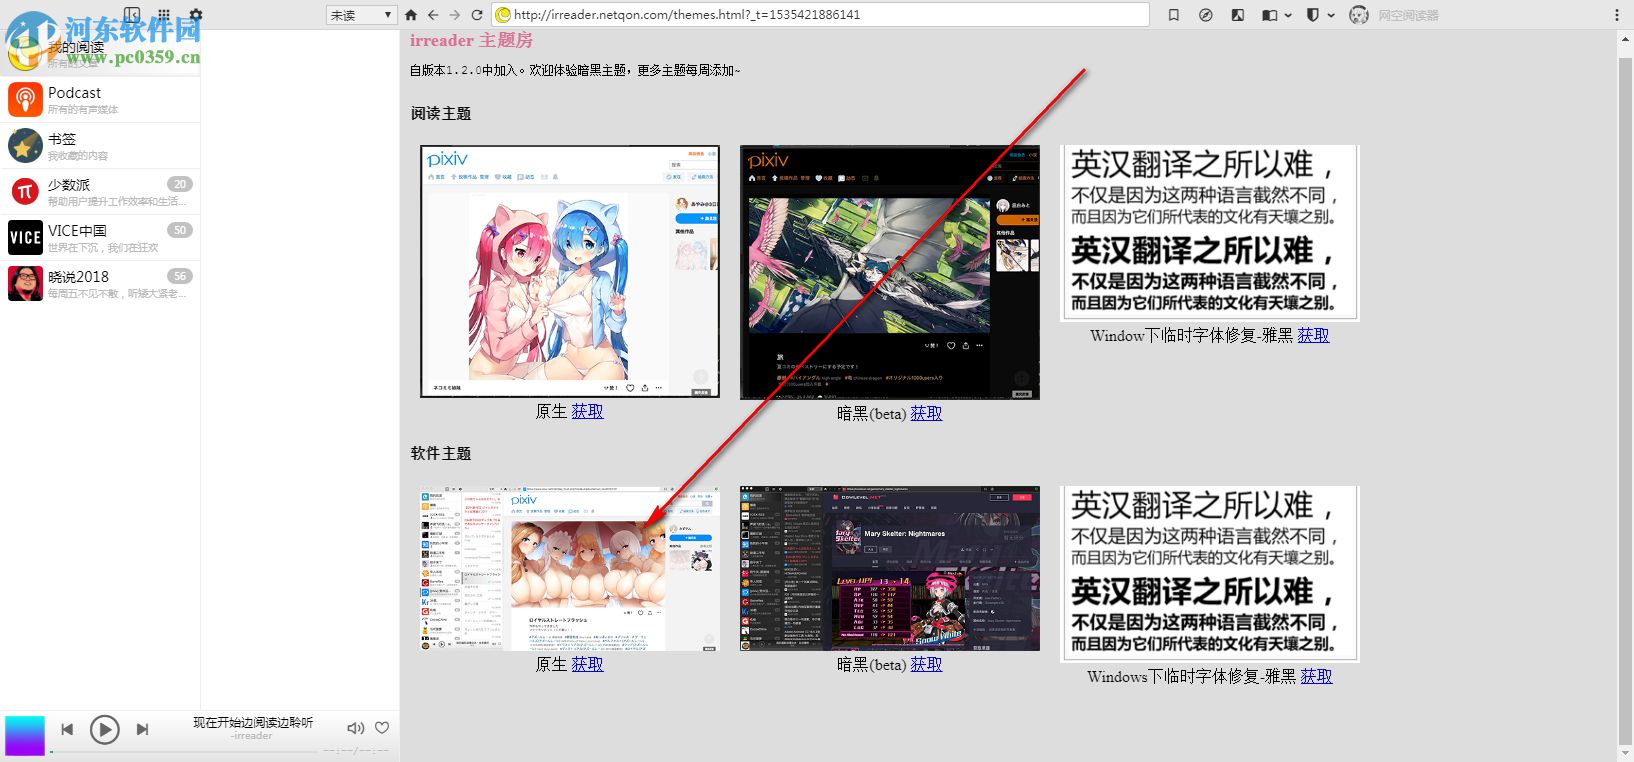Get the Window下临时字体修复-雅黑 reading theme
1634x762 pixels.
click(x=1313, y=336)
